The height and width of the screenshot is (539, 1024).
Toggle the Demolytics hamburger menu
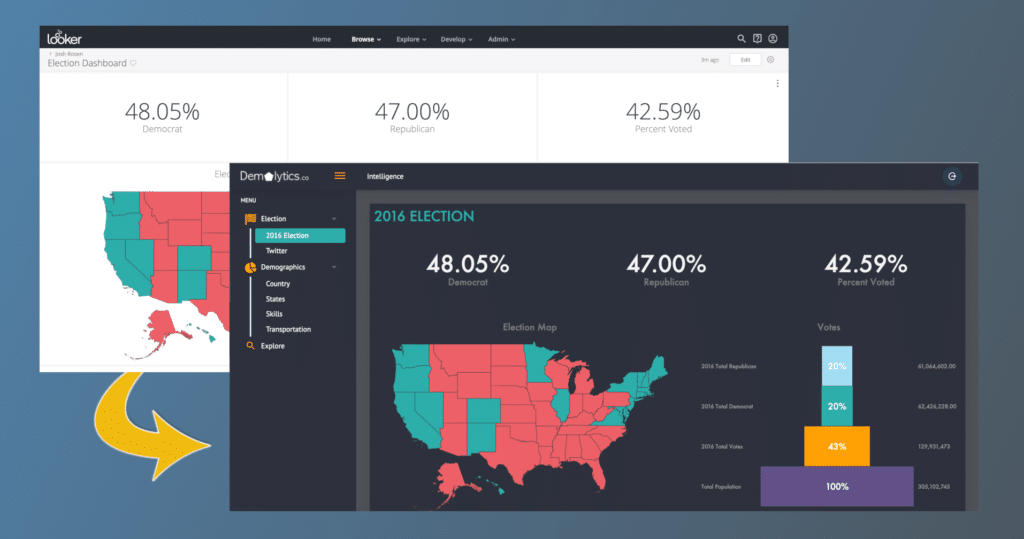tap(340, 176)
